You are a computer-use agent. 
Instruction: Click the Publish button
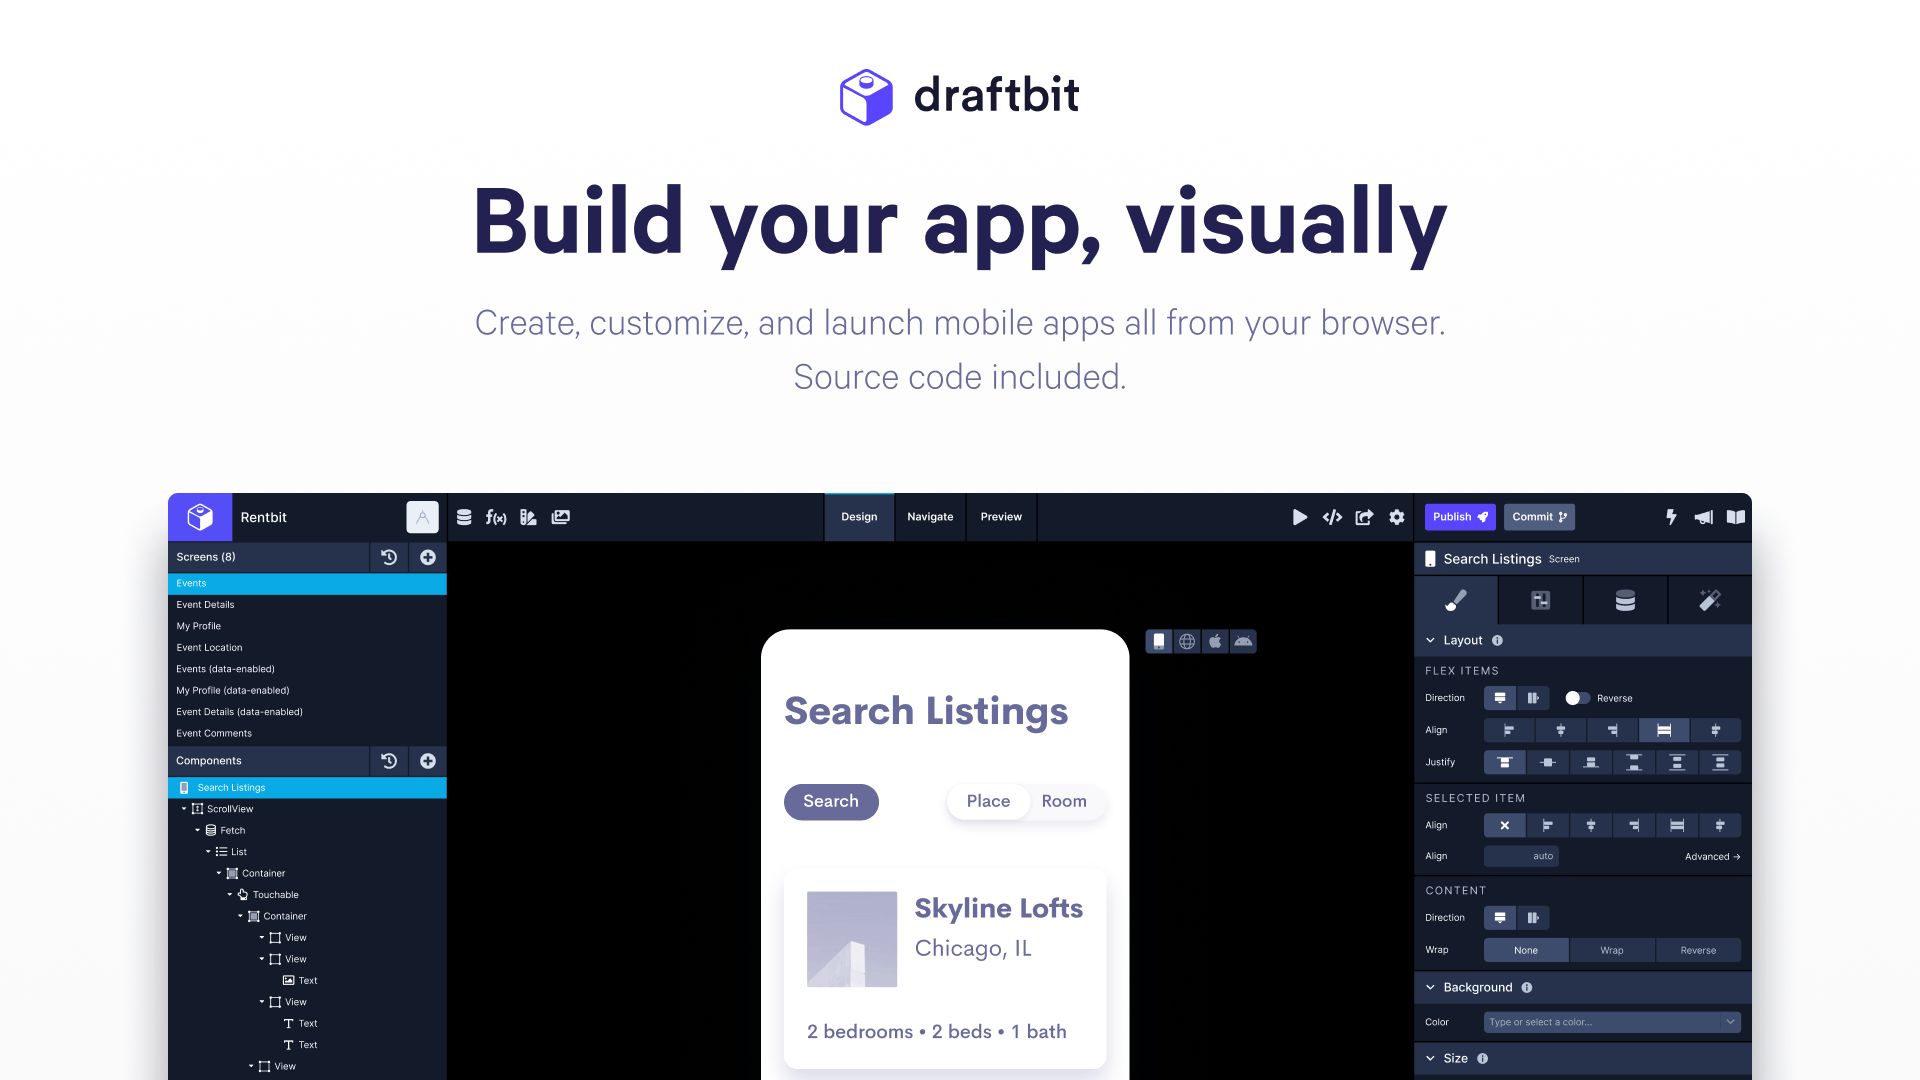[1459, 517]
